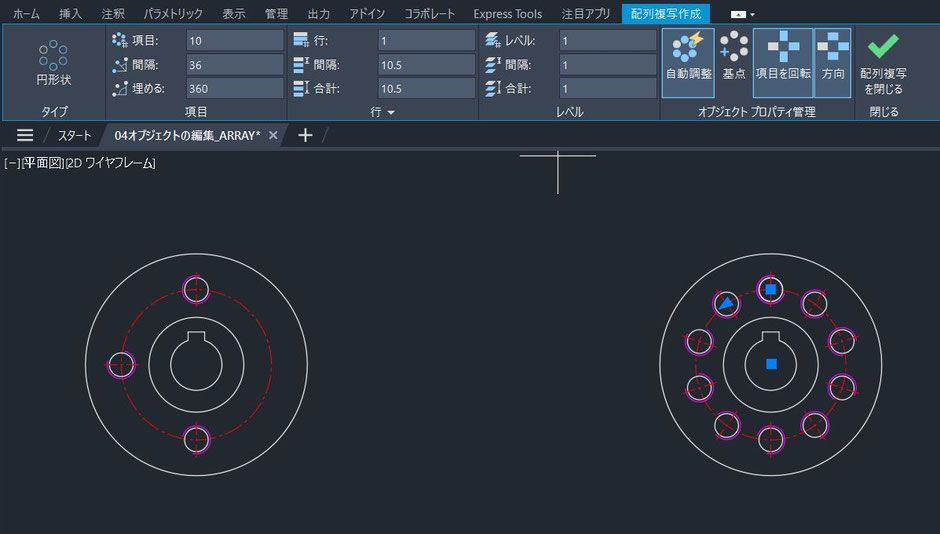Viewport: 940px width, 534px height.
Task: Click the レベル panel title
Action: click(x=570, y=111)
